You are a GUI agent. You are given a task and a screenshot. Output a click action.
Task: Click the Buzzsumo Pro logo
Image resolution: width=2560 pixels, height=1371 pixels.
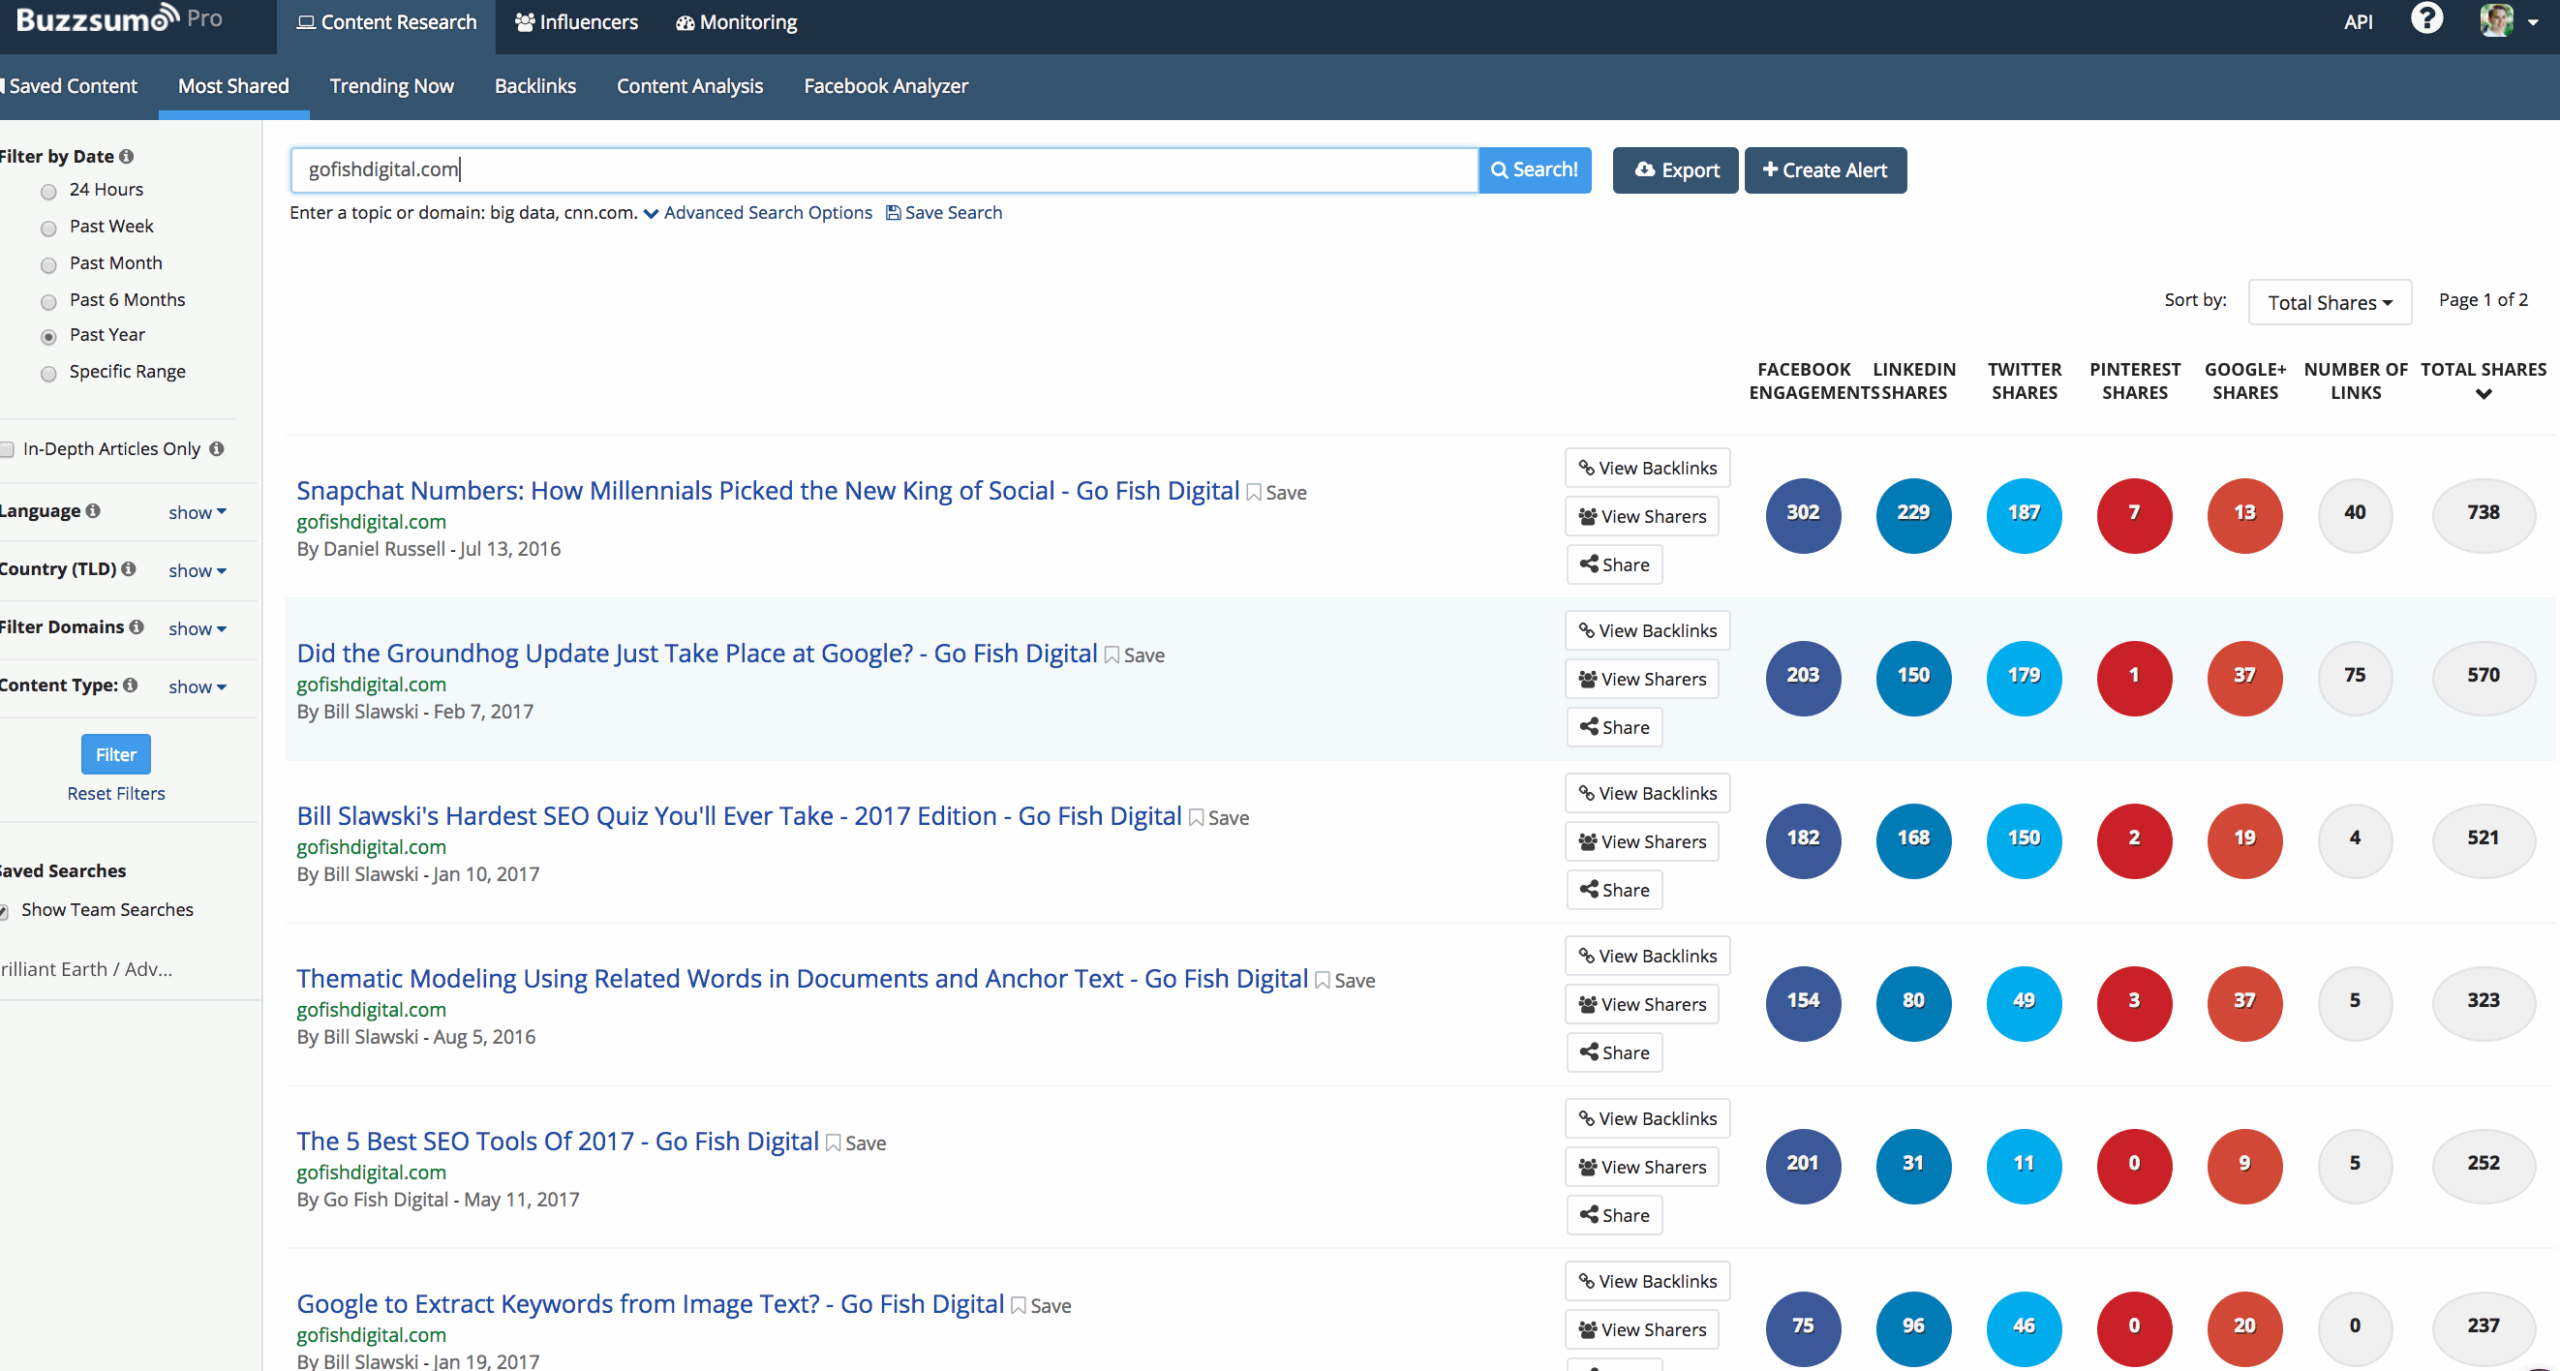point(118,19)
